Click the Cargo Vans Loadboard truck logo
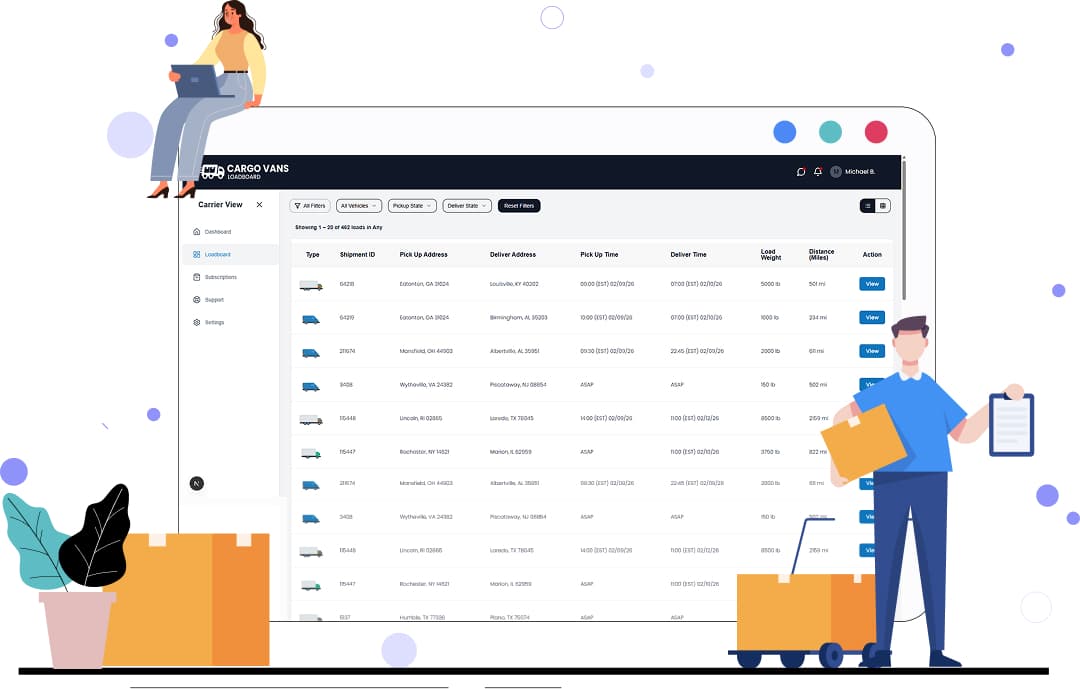The width and height of the screenshot is (1080, 689). [213, 172]
